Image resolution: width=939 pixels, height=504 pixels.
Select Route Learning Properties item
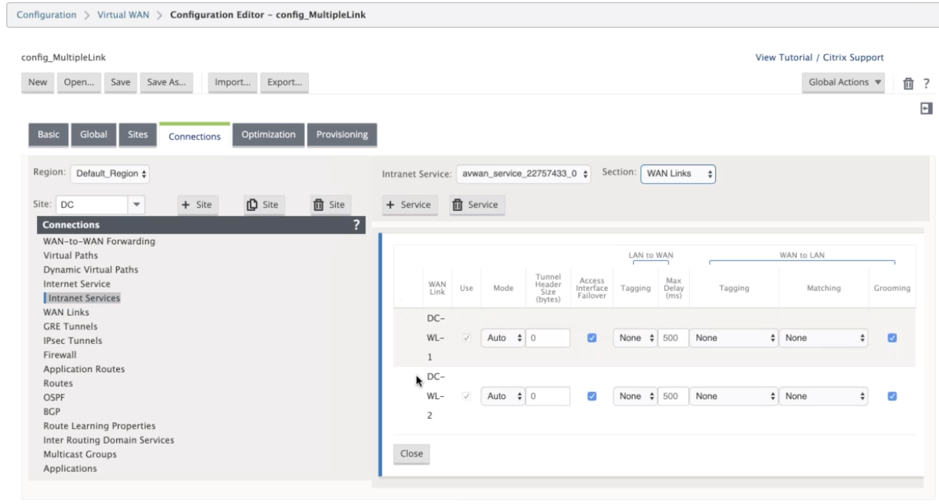click(99, 426)
